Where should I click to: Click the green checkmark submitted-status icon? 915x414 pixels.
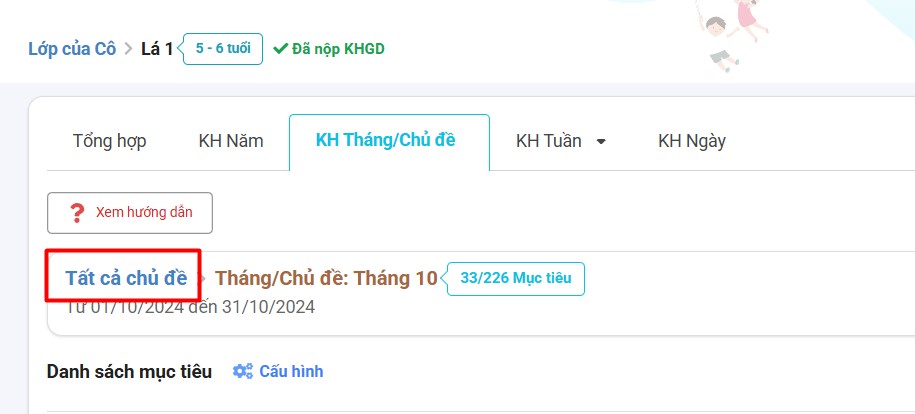pyautogui.click(x=280, y=48)
